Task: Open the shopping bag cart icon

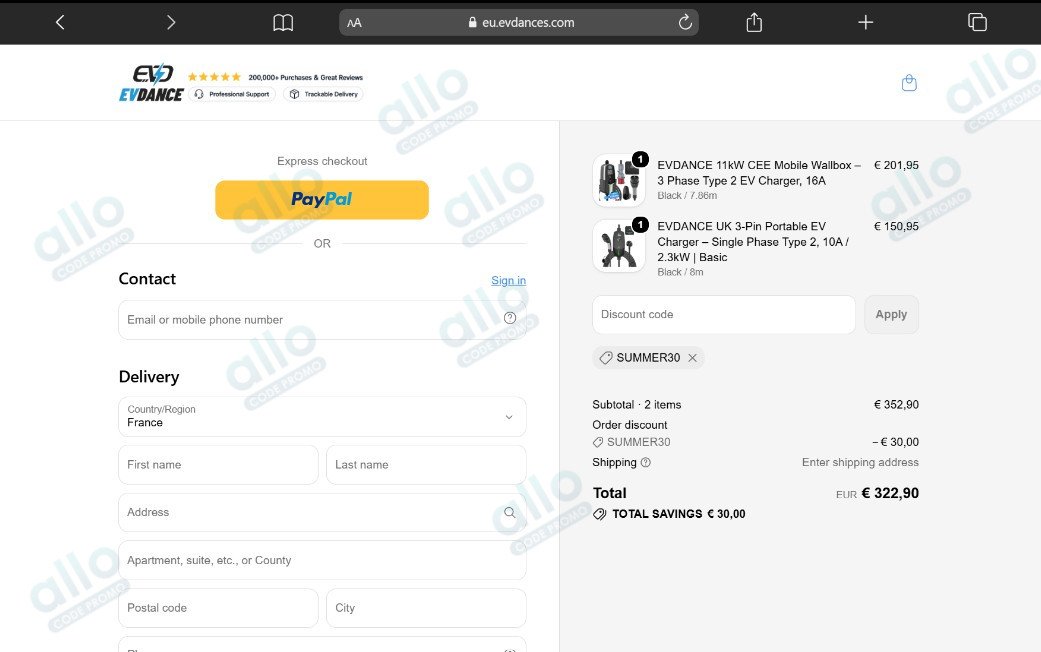Action: [909, 83]
